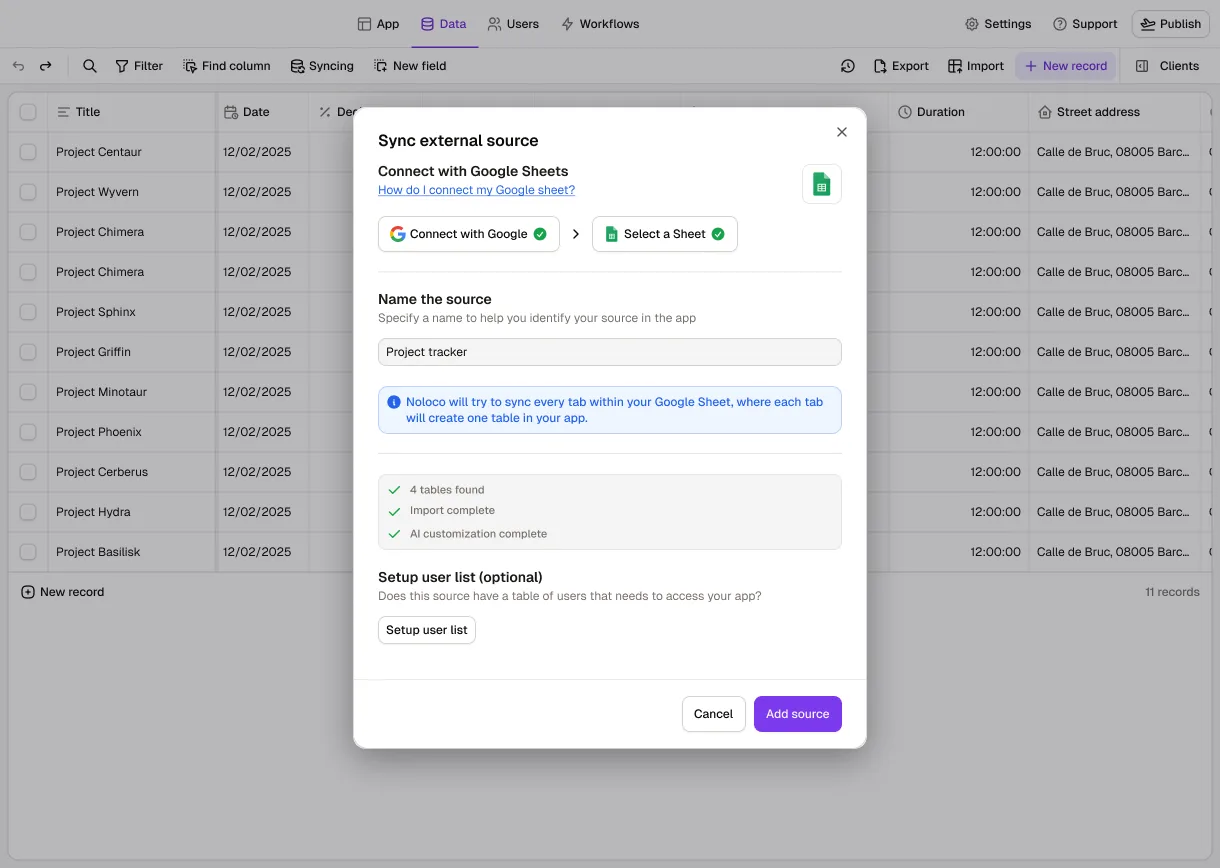The width and height of the screenshot is (1220, 868).
Task: Check the Project Sphinx row checkbox
Action: pos(28,312)
